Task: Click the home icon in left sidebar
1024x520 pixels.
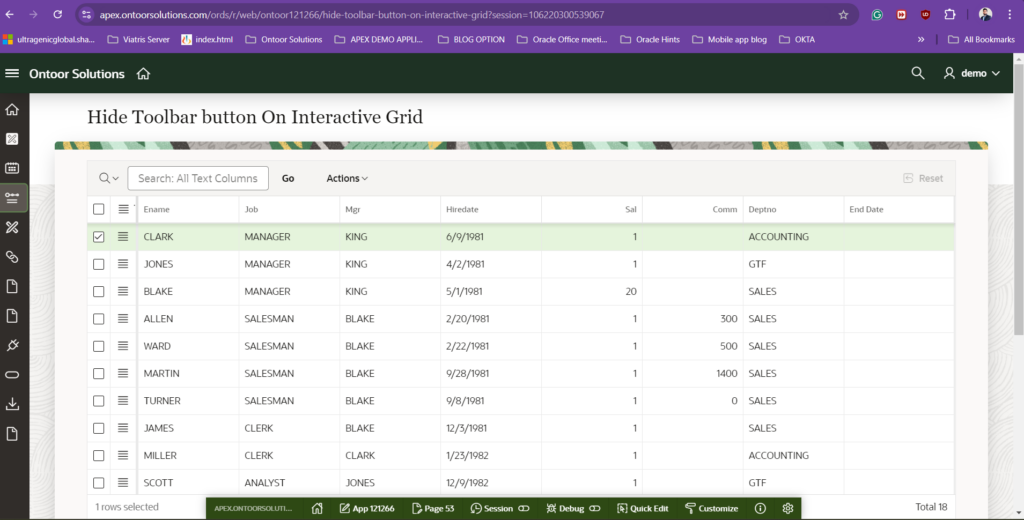Action: click(12, 110)
